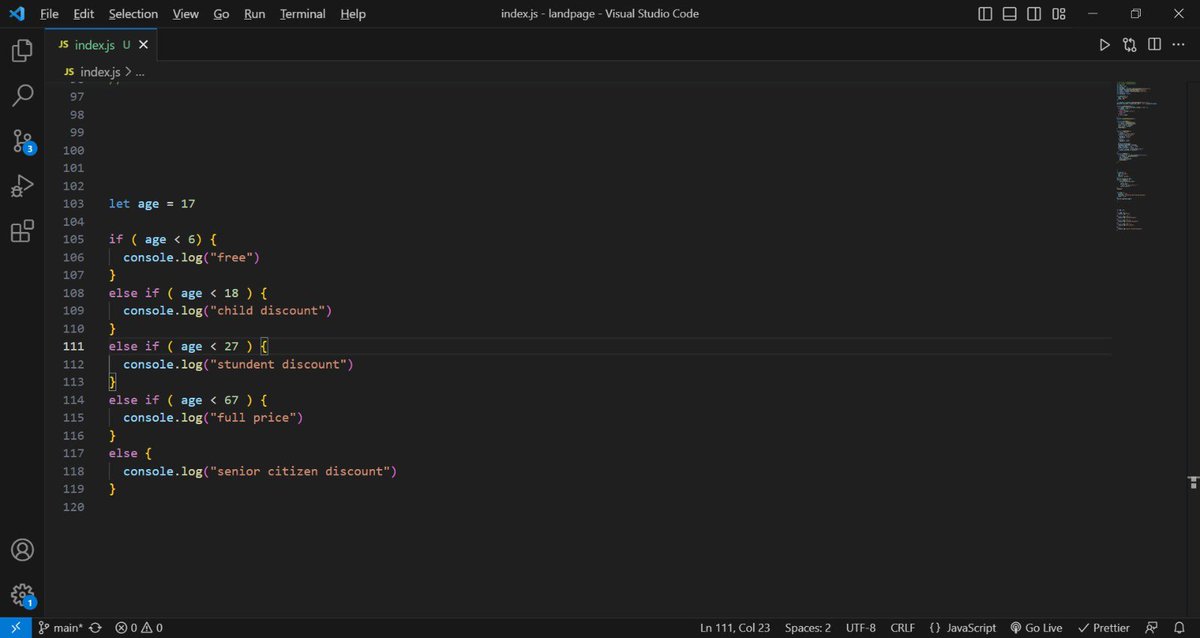Click 'age < 67' condition on line 114

pos(209,400)
